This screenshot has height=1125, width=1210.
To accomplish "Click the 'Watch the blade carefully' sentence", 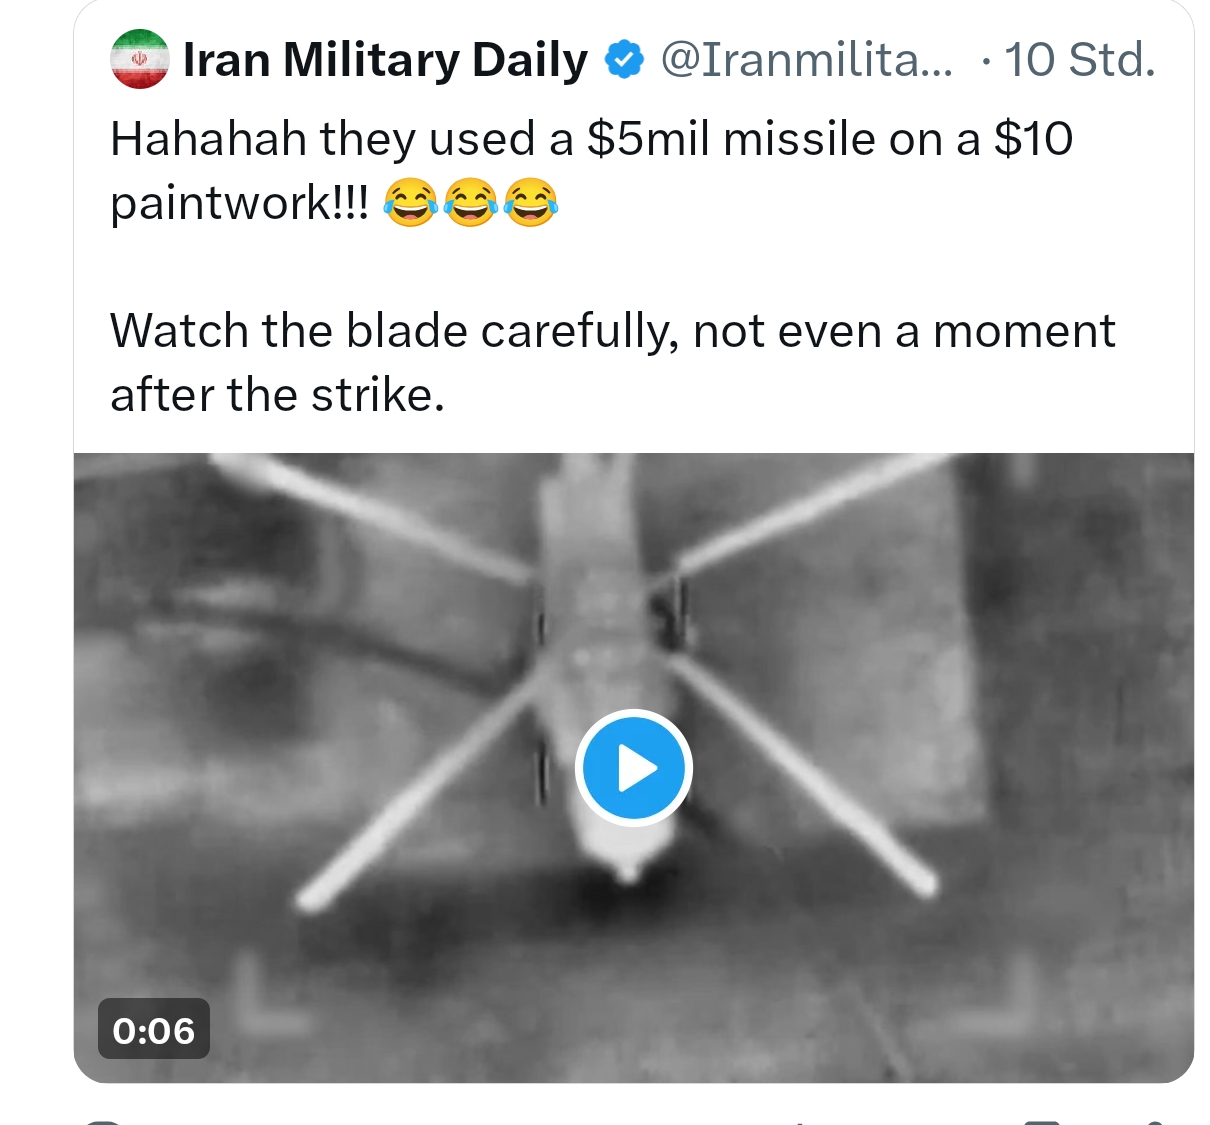I will [611, 331].
